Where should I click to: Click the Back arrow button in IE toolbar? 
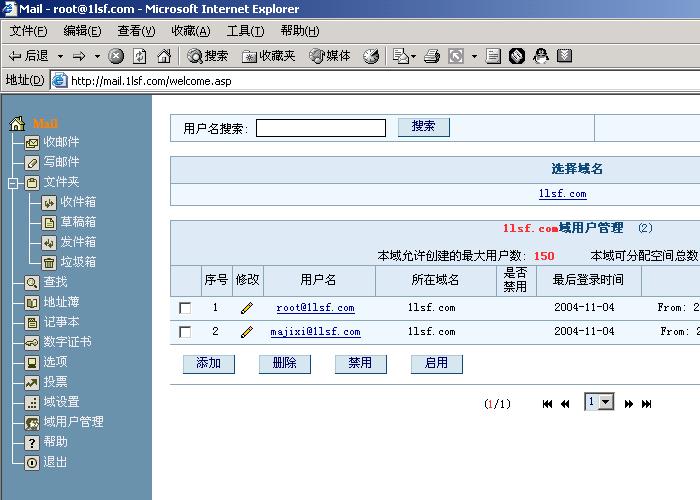[x=29, y=56]
